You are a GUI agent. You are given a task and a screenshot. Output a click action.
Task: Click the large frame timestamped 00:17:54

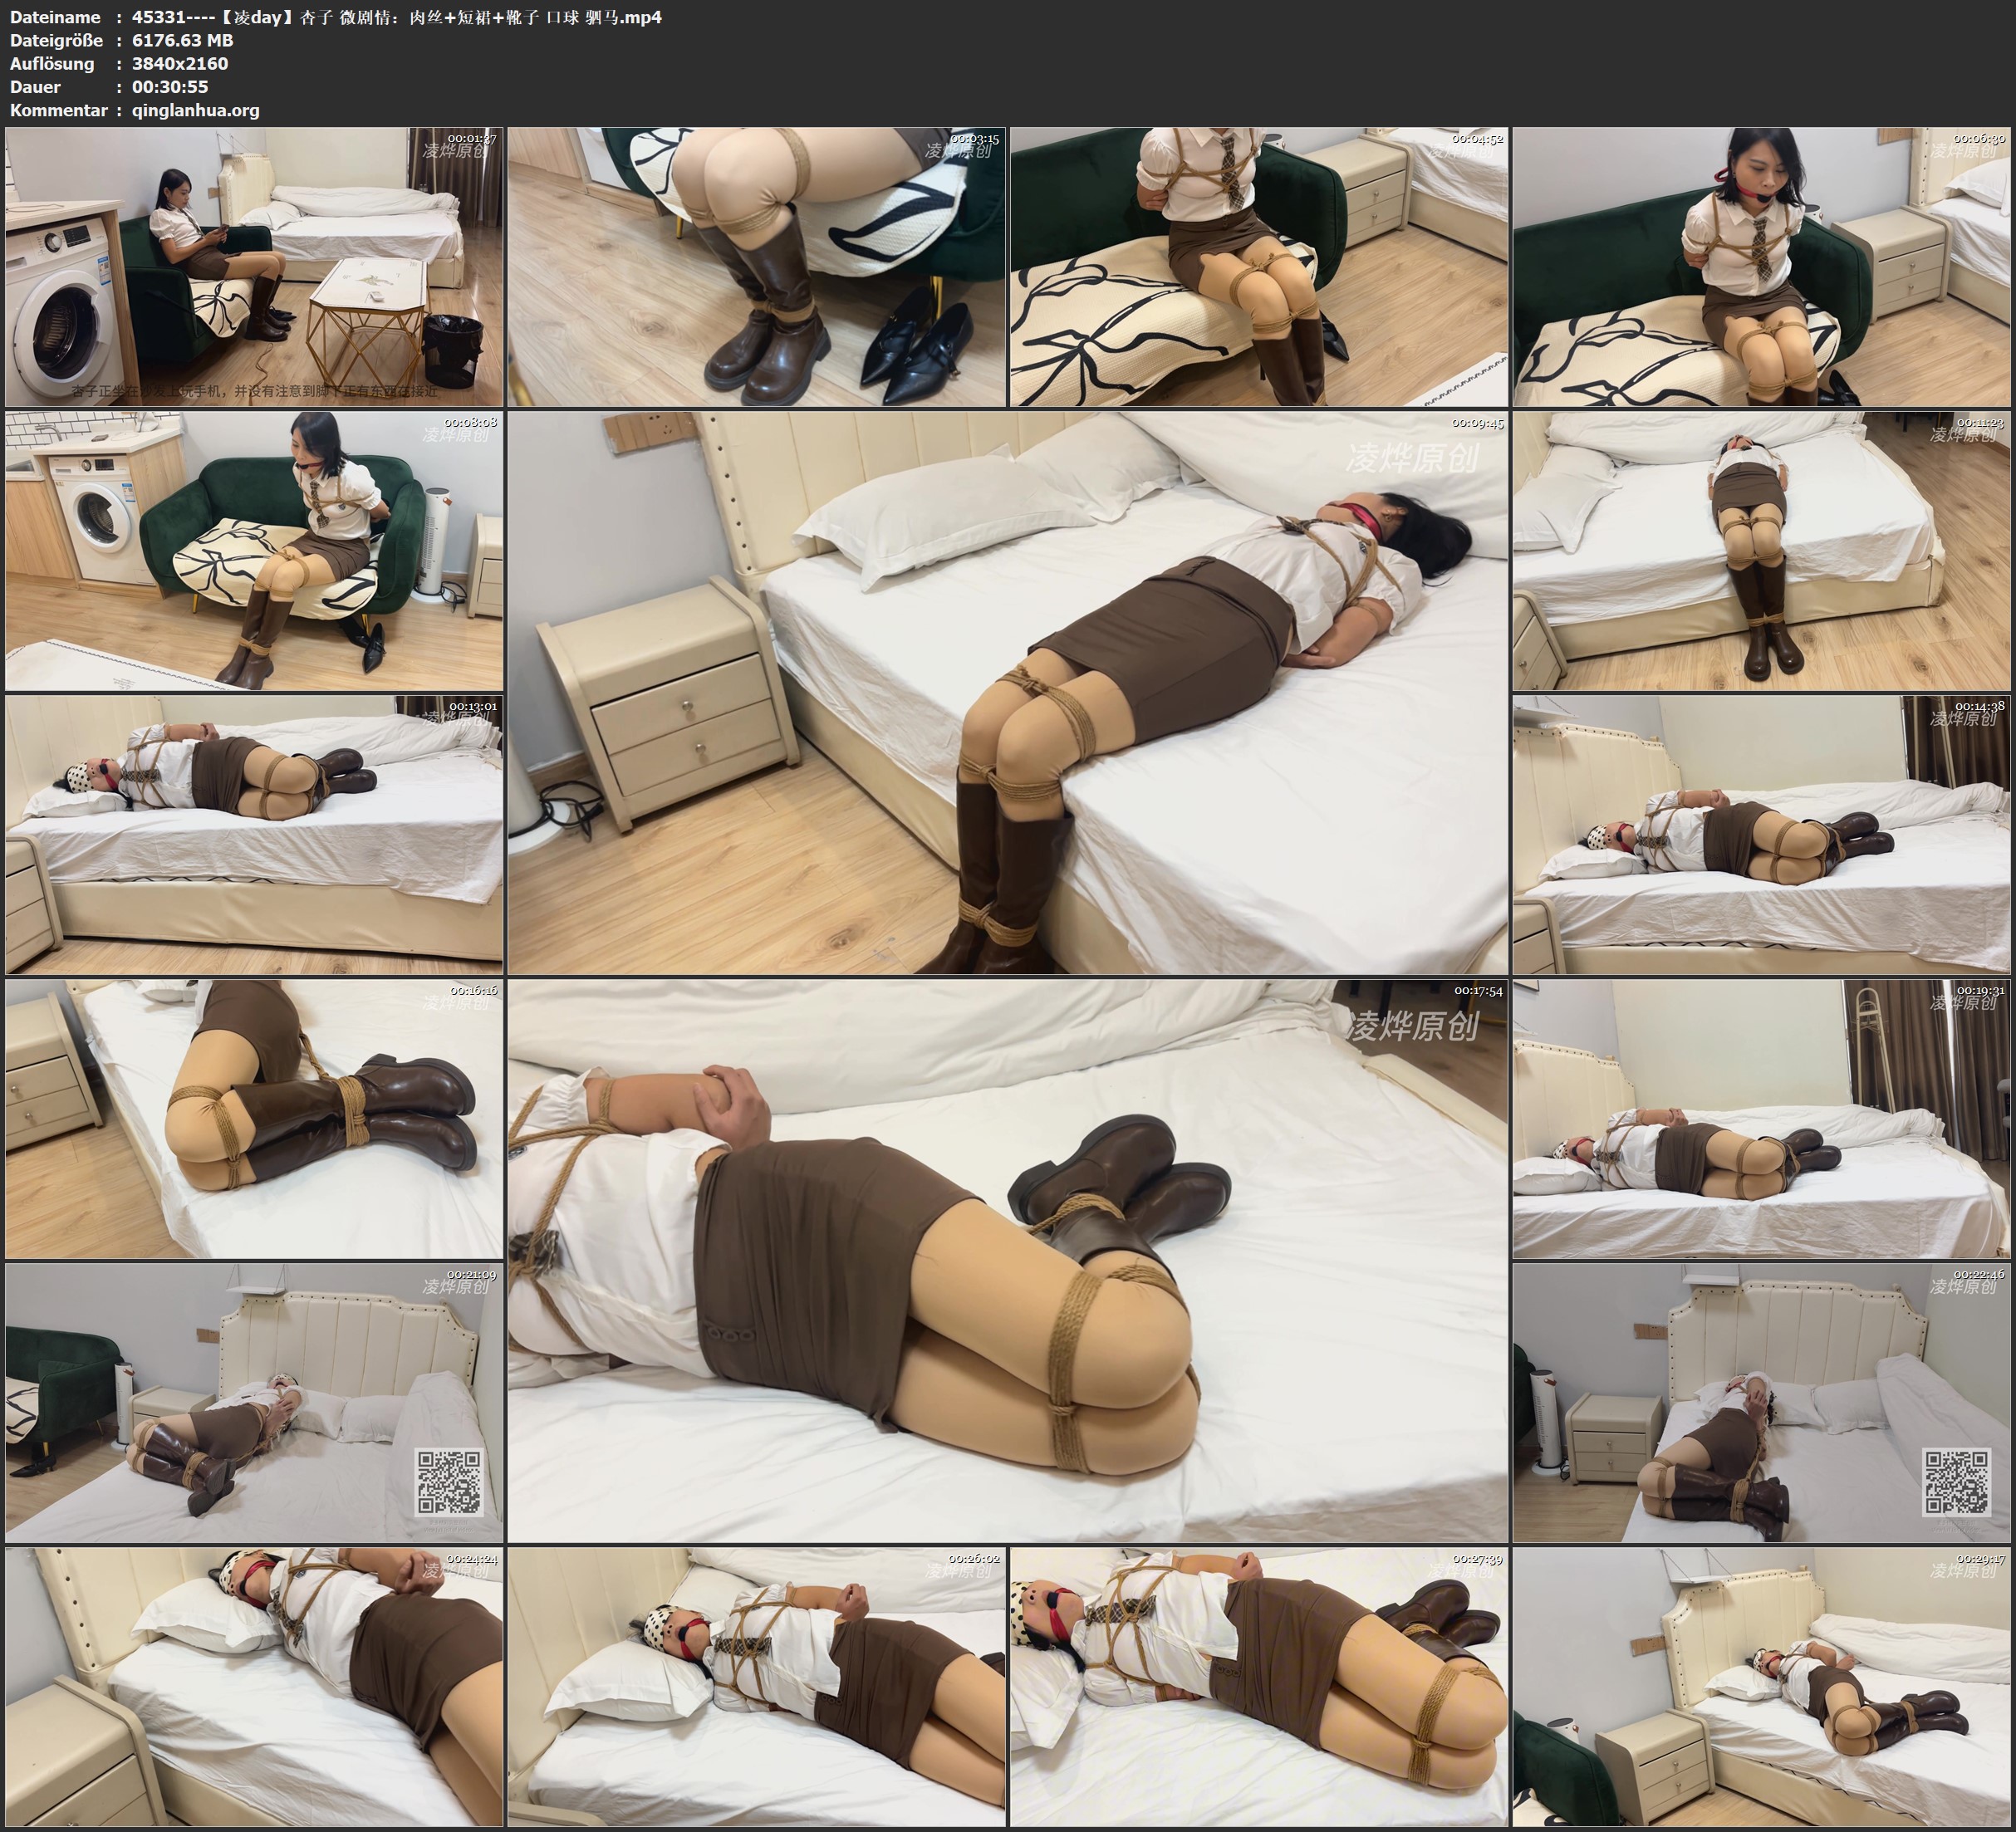pos(1008,1261)
